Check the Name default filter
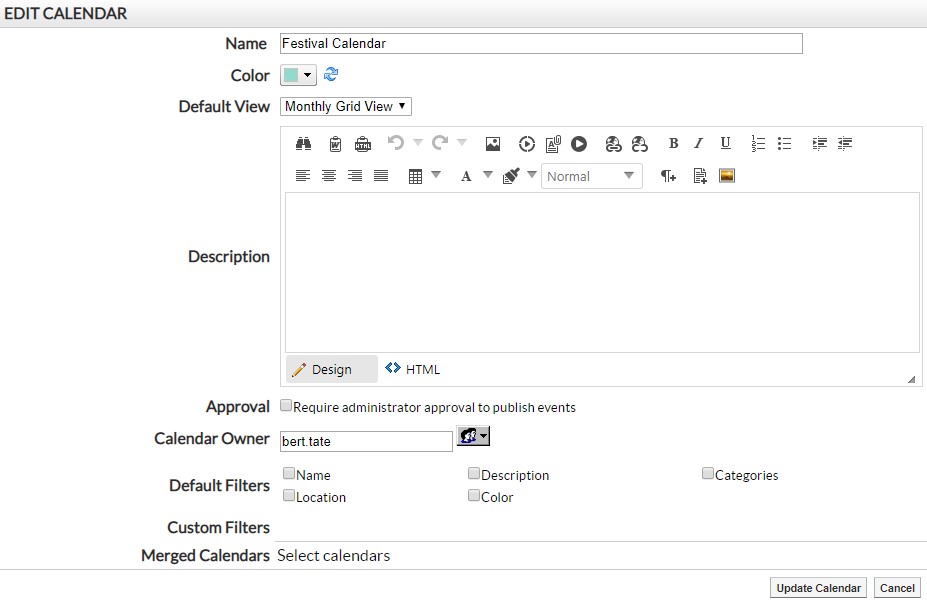927x604 pixels. click(x=289, y=472)
